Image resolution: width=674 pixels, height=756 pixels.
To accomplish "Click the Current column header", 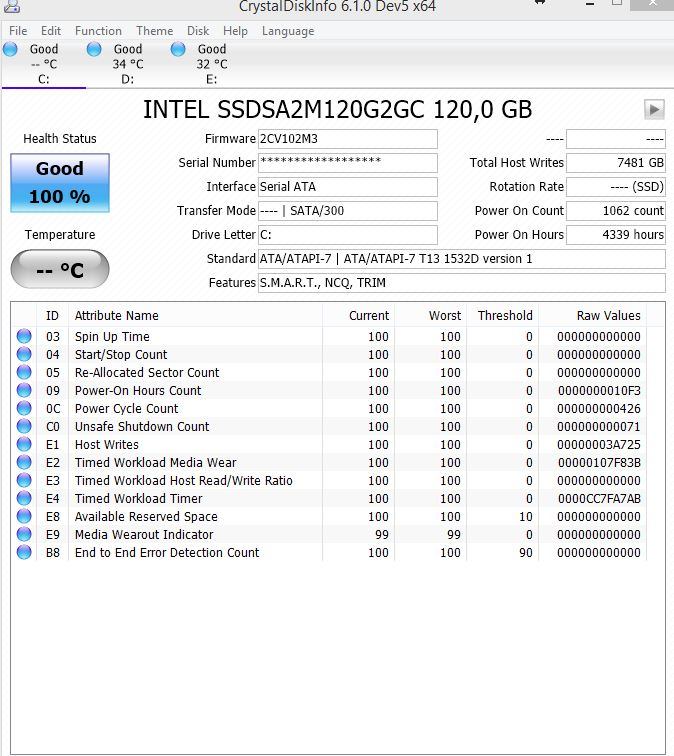I will (x=358, y=315).
